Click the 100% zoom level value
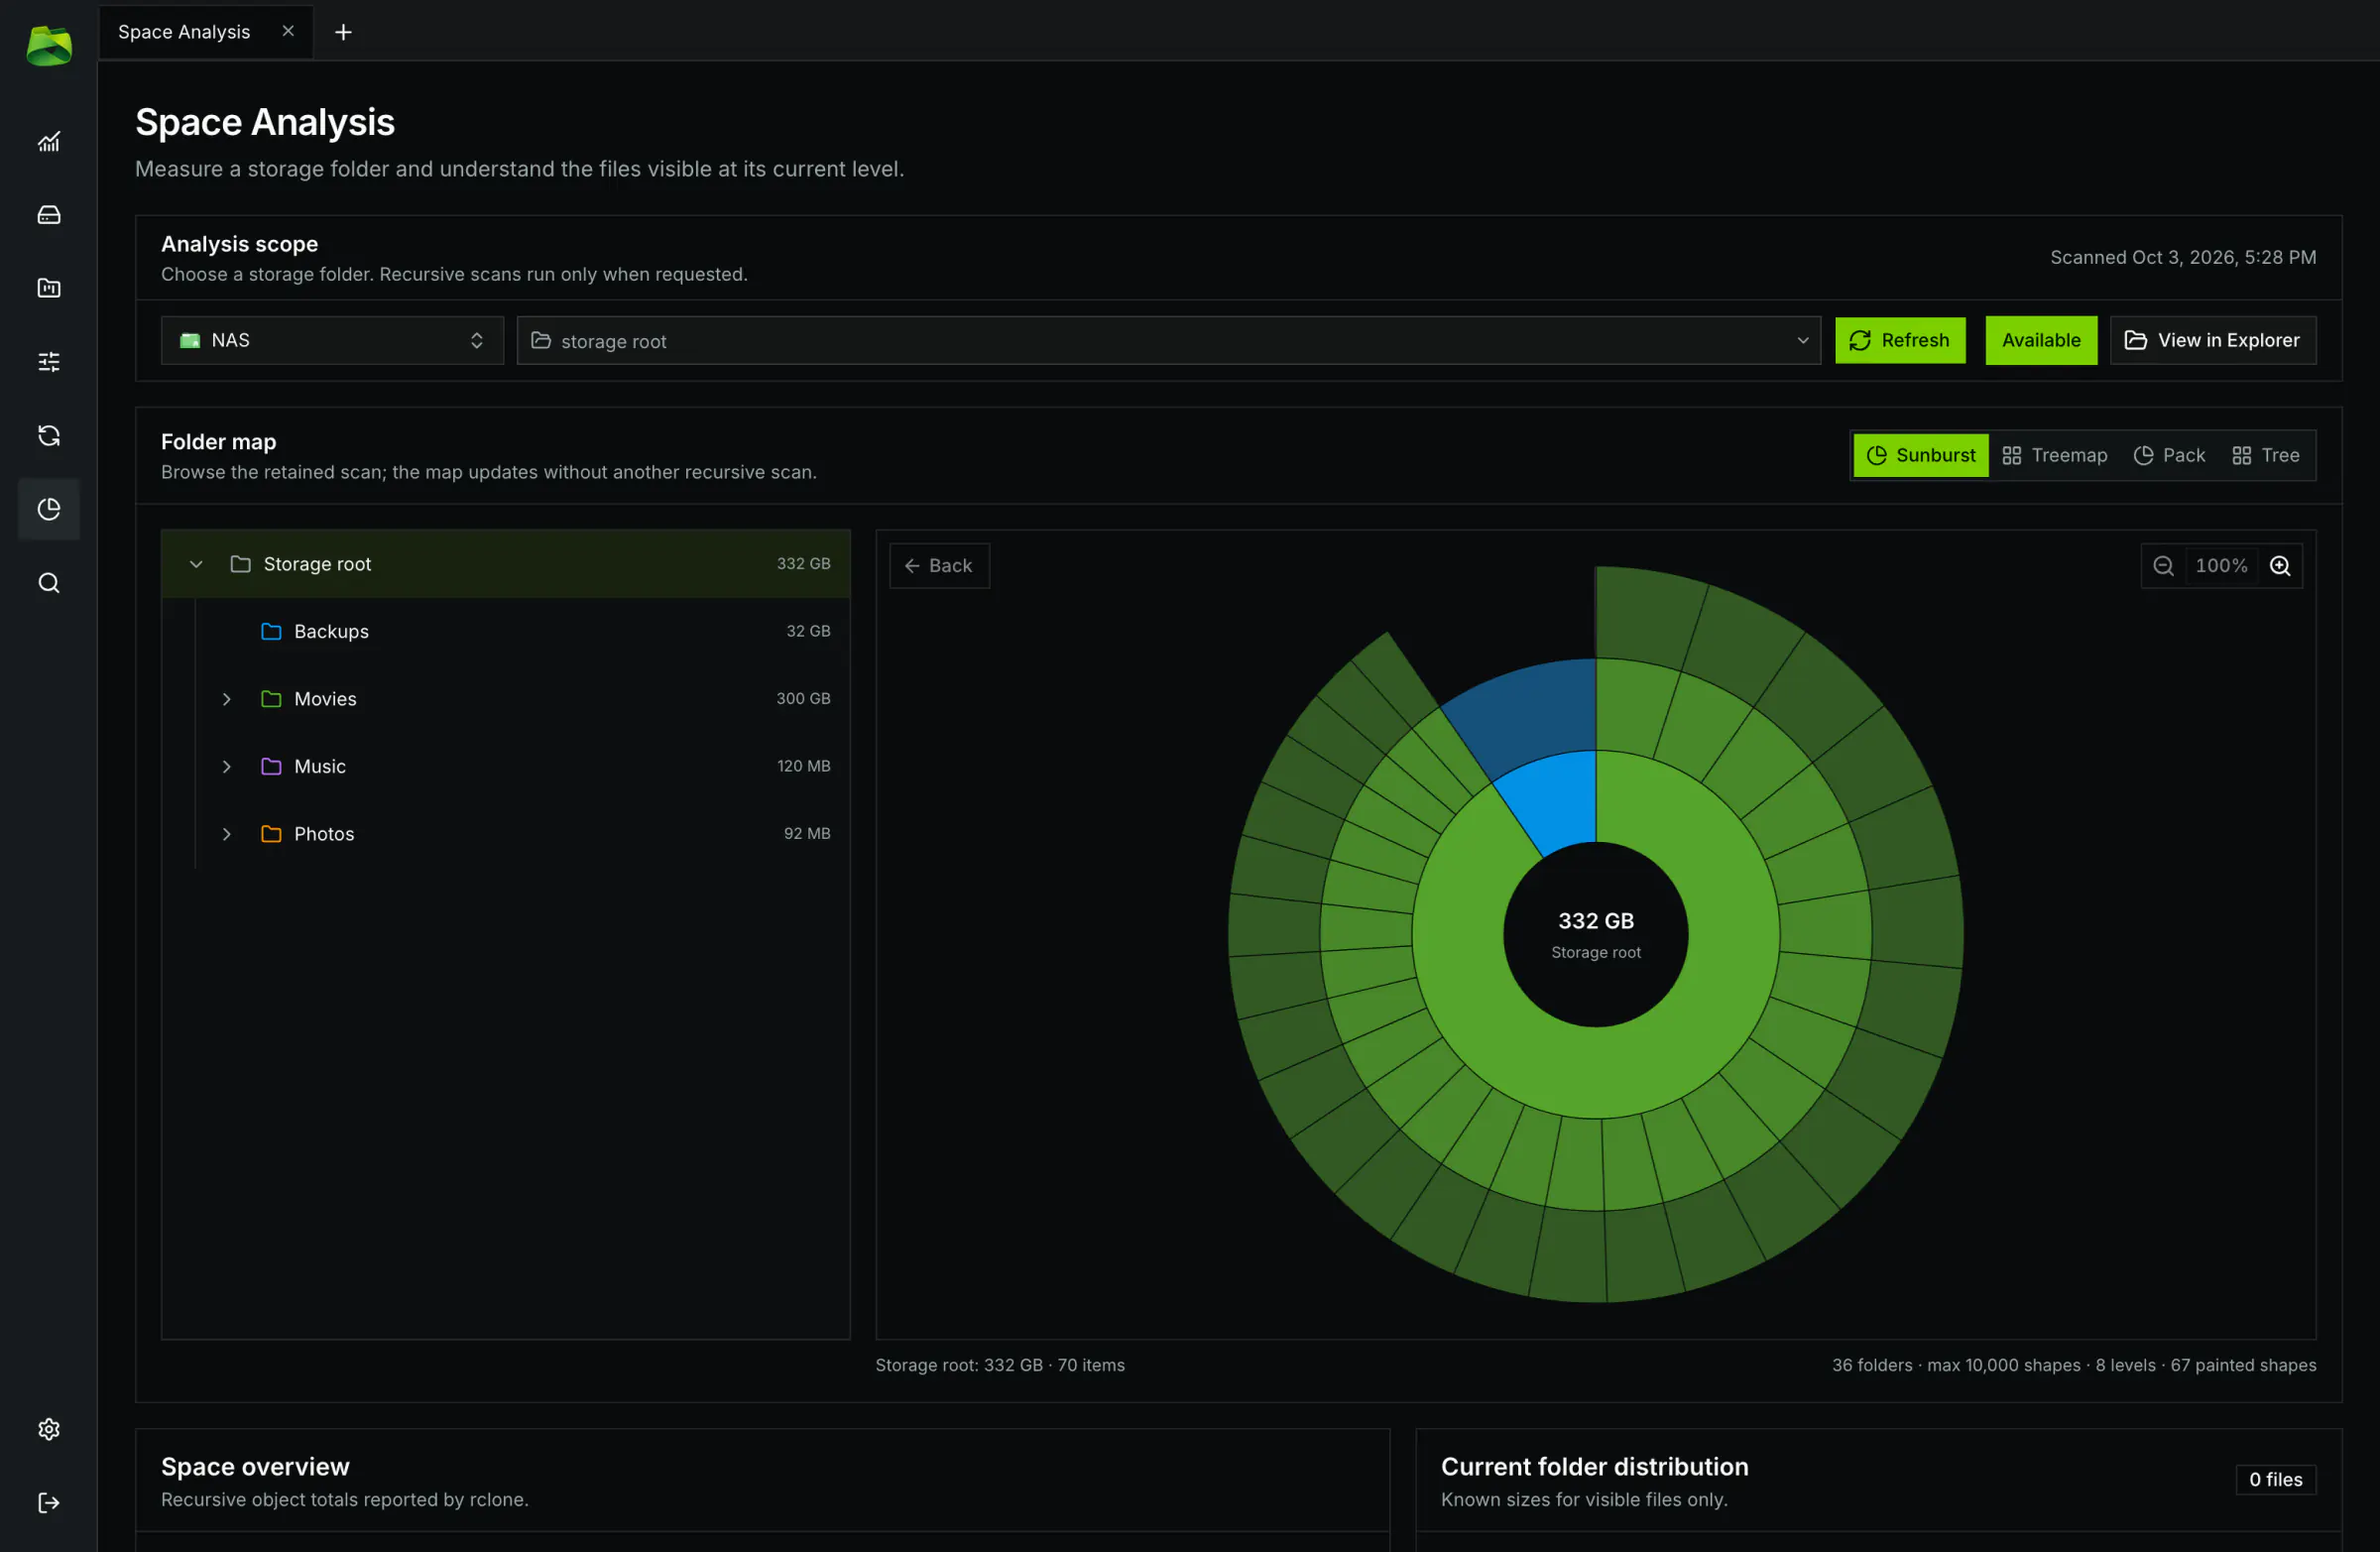Image resolution: width=2380 pixels, height=1552 pixels. (x=2221, y=566)
